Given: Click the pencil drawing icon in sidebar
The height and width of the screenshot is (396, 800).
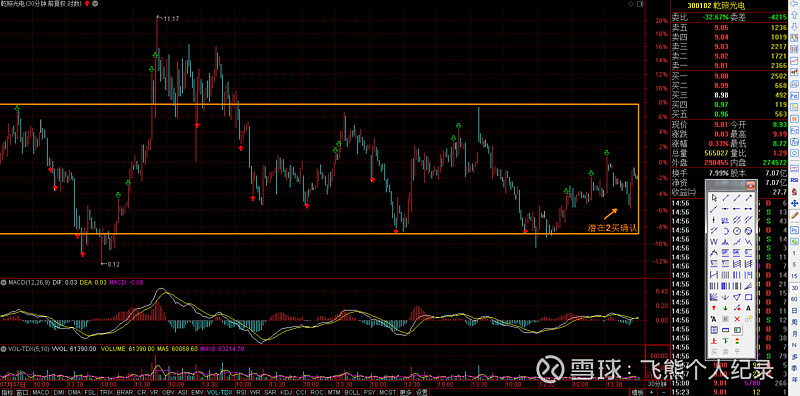Looking at the screenshot, I should pos(794,215).
